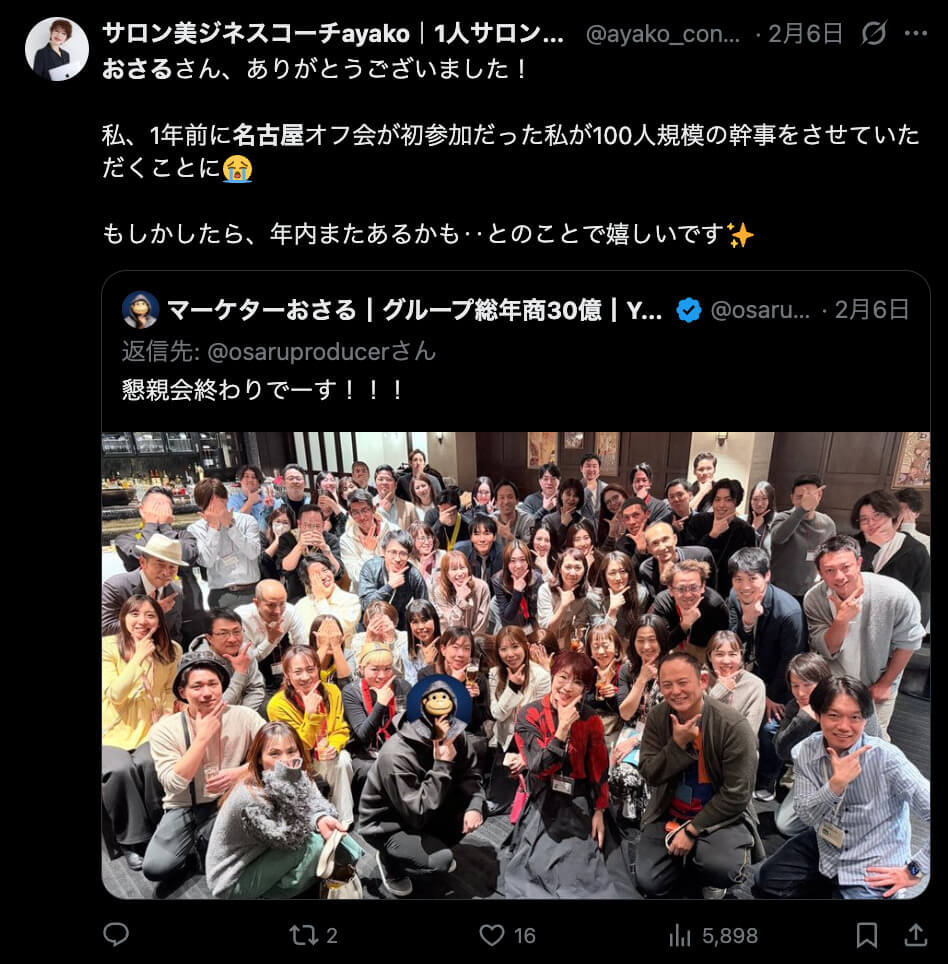Image resolution: width=948 pixels, height=964 pixels.
Task: View post analytics showing 5,898 views
Action: coord(713,936)
